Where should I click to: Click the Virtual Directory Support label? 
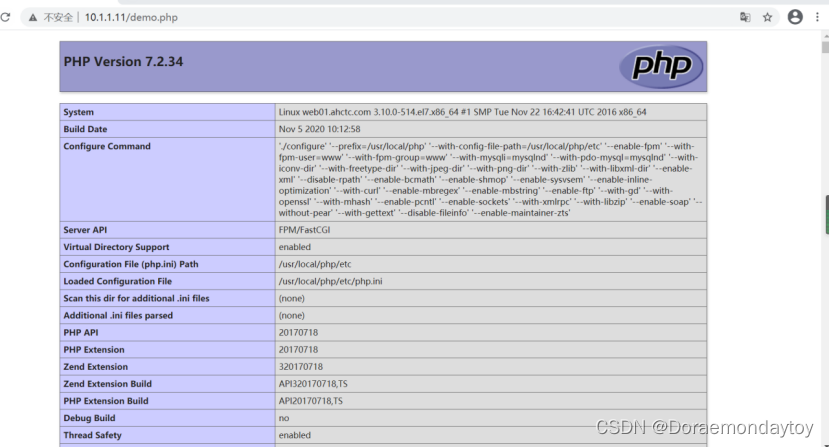[116, 247]
